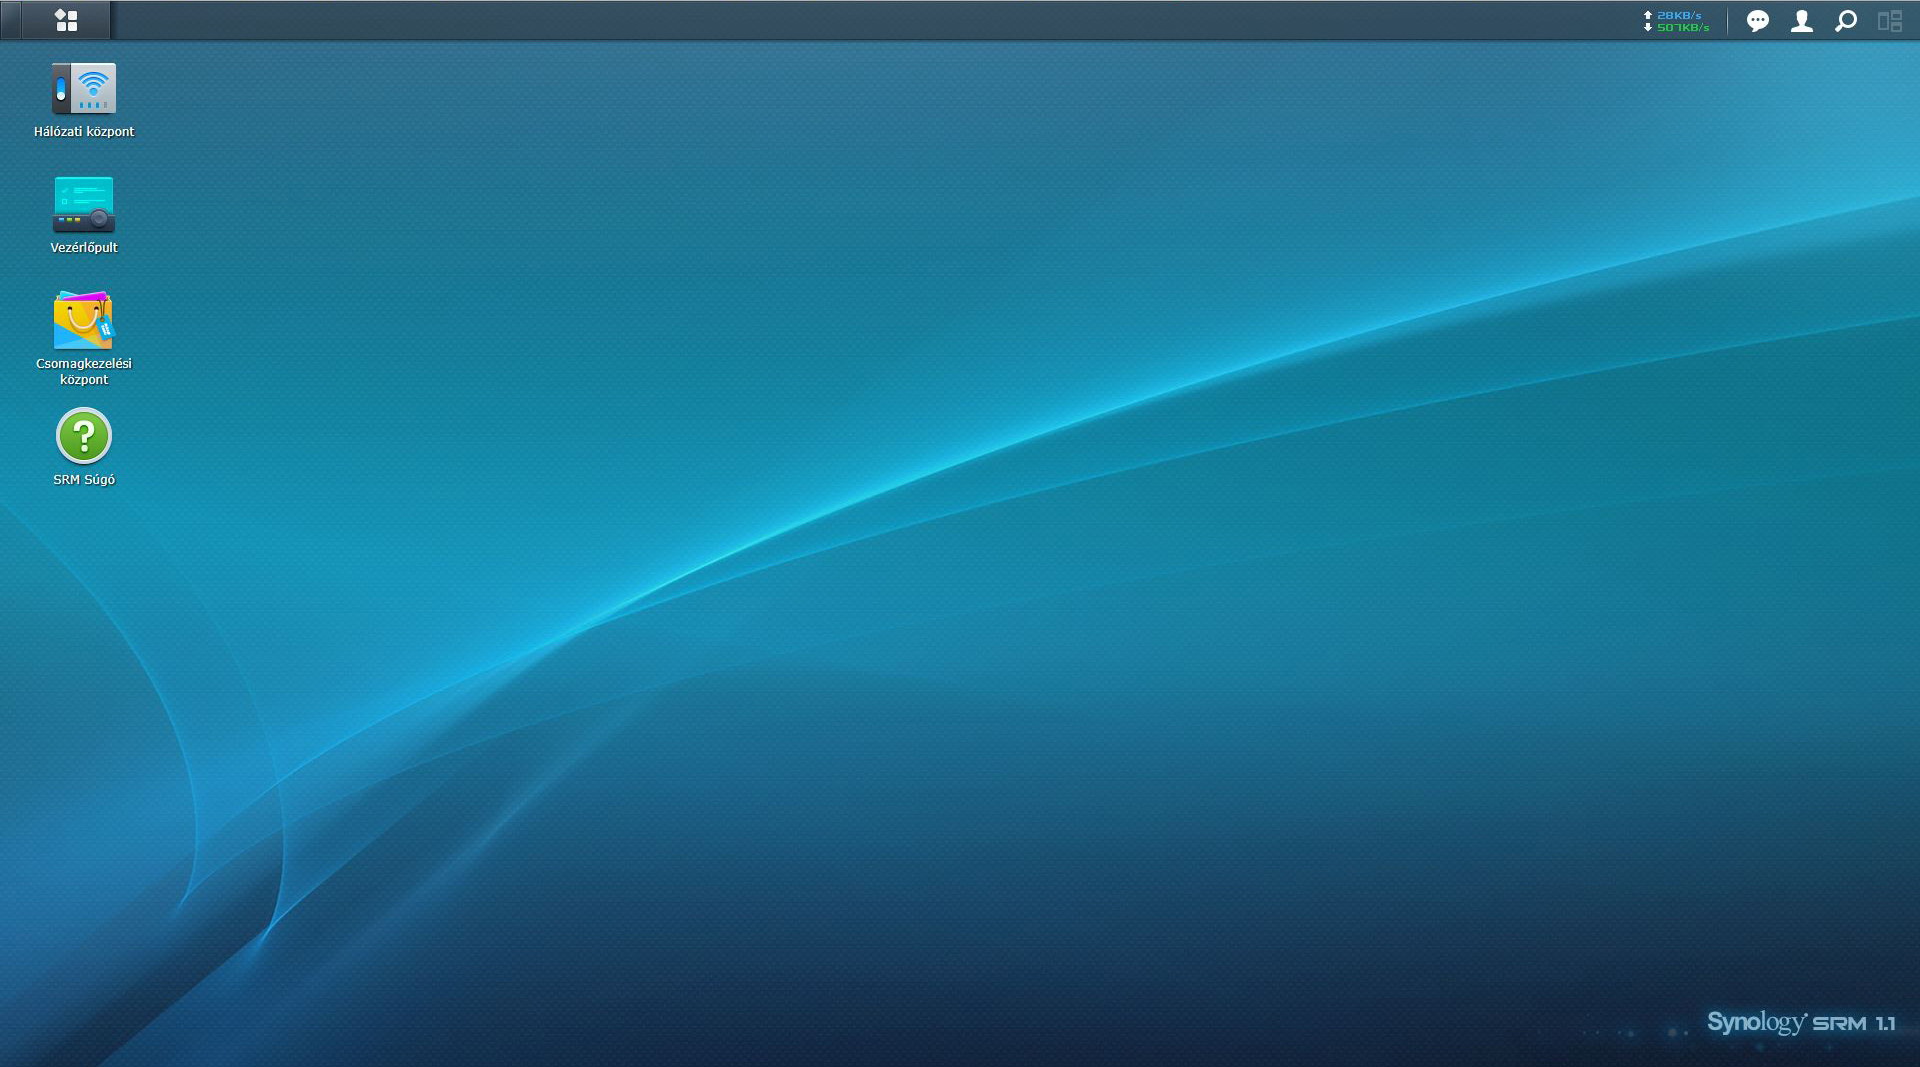Open the Main Menu grid button
Viewport: 1920px width, 1067px height.
pyautogui.click(x=66, y=20)
